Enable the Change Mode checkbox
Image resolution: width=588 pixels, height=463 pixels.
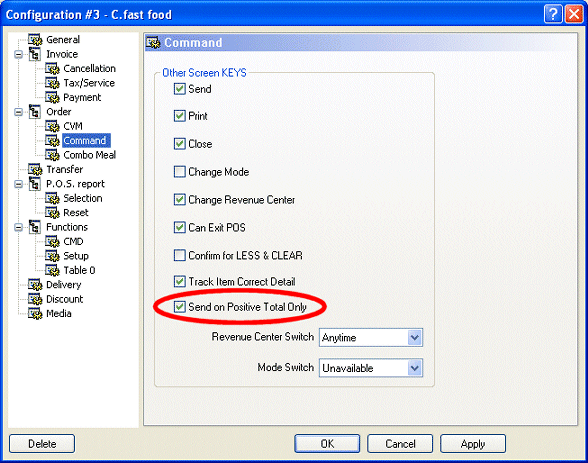coord(180,172)
